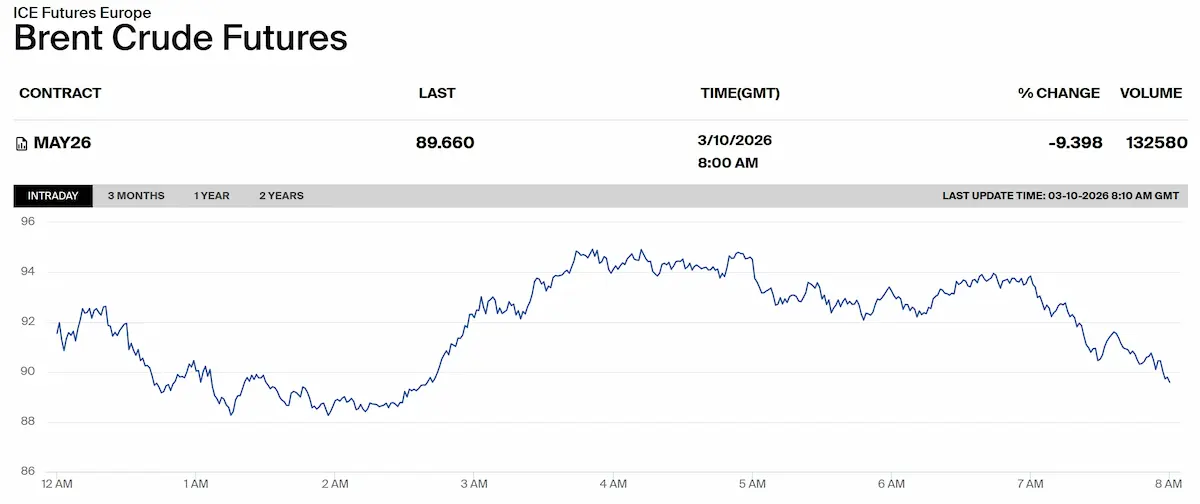The image size is (1200, 504).
Task: Click the 132580 volume value
Action: click(x=1156, y=143)
